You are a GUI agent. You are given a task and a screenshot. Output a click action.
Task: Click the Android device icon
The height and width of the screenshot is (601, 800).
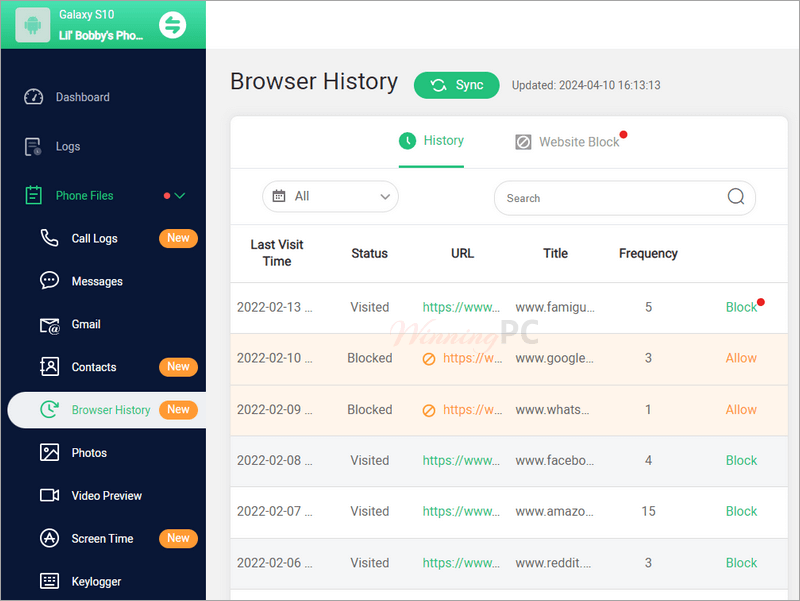tap(33, 24)
